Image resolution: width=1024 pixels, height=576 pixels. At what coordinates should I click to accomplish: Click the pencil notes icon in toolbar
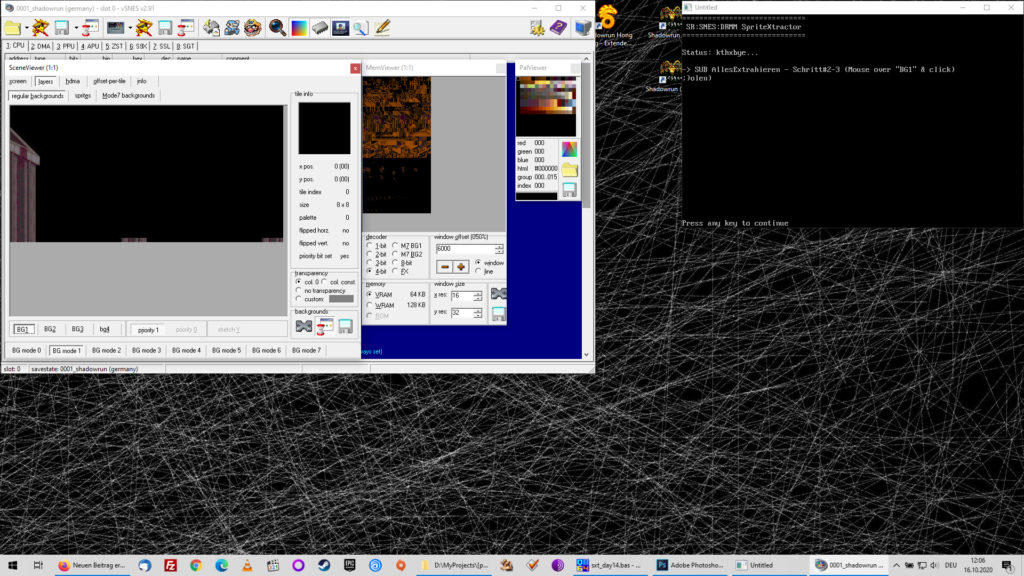click(x=382, y=27)
